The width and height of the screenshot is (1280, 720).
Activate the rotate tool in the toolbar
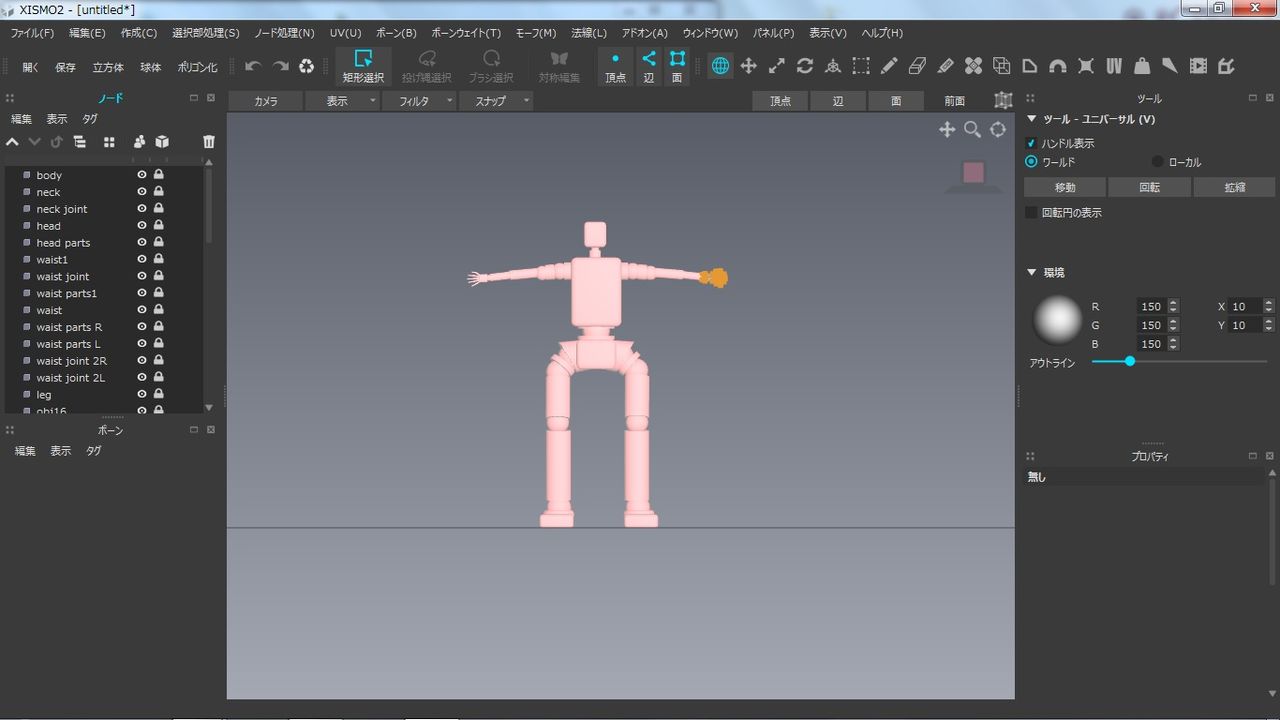click(804, 66)
